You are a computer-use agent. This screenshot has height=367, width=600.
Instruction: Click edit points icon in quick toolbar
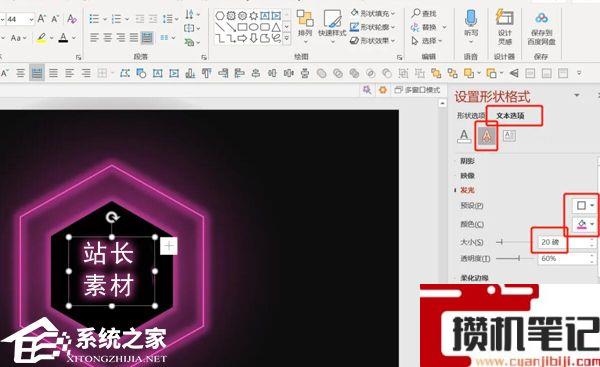(x=125, y=73)
